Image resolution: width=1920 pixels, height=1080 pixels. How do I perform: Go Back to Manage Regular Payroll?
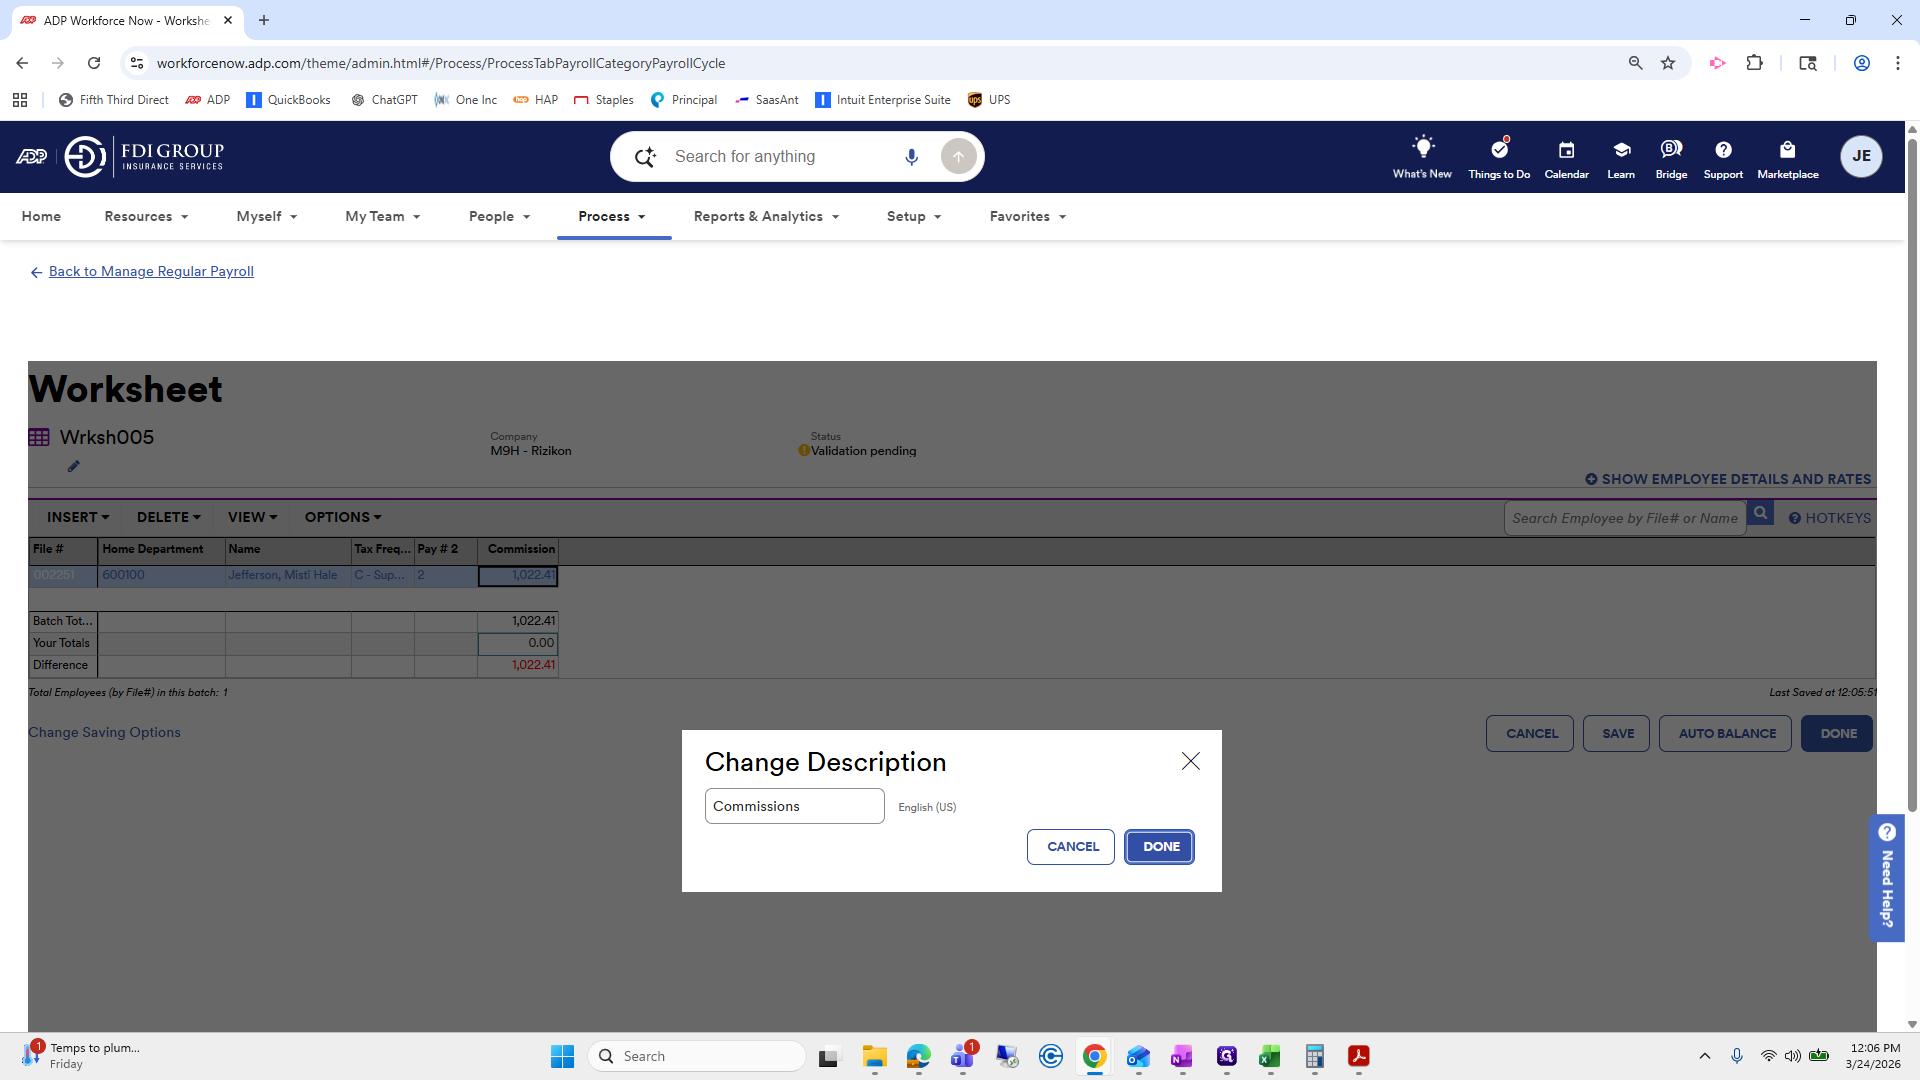point(150,271)
